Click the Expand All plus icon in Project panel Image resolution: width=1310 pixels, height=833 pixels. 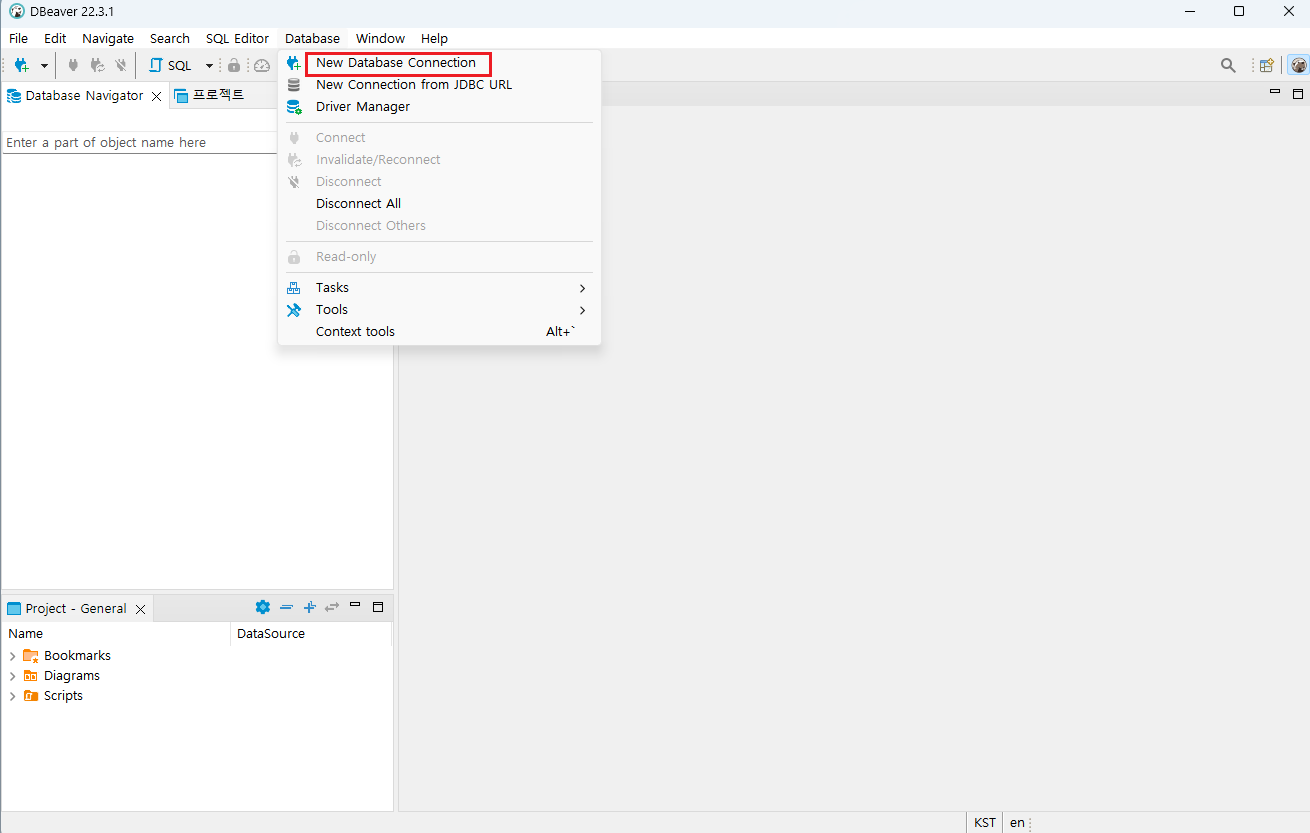pos(310,607)
